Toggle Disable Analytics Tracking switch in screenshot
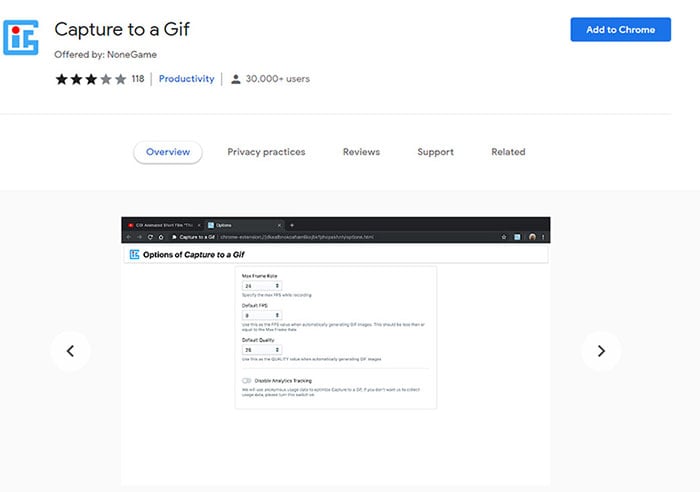This screenshot has width=700, height=492. coord(246,381)
